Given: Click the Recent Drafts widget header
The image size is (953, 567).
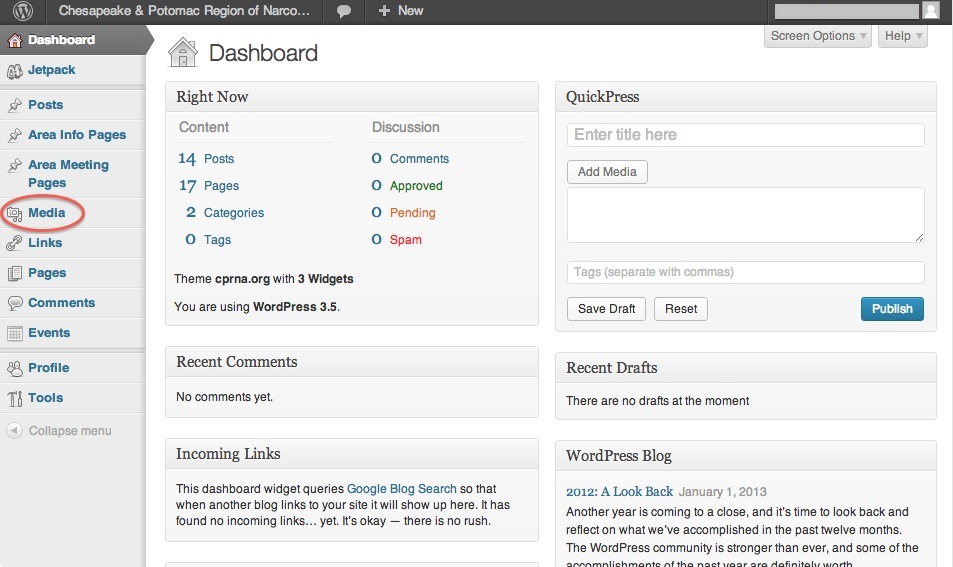Looking at the screenshot, I should [x=746, y=368].
